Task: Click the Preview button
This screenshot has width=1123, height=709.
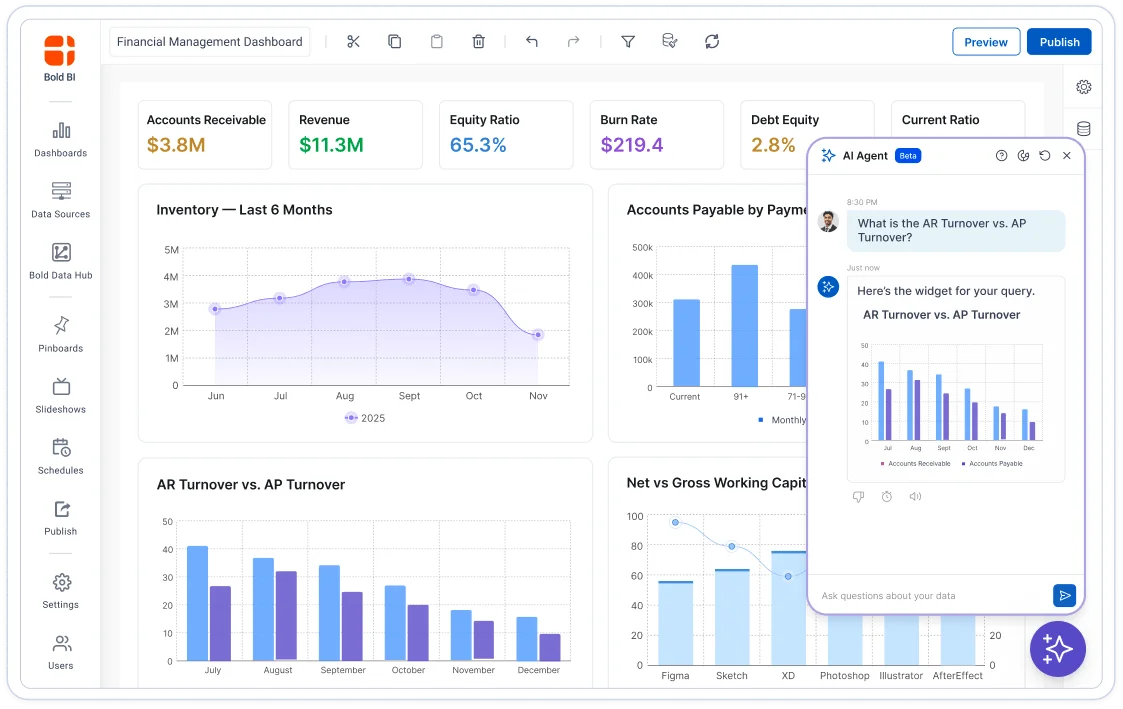Action: point(985,42)
